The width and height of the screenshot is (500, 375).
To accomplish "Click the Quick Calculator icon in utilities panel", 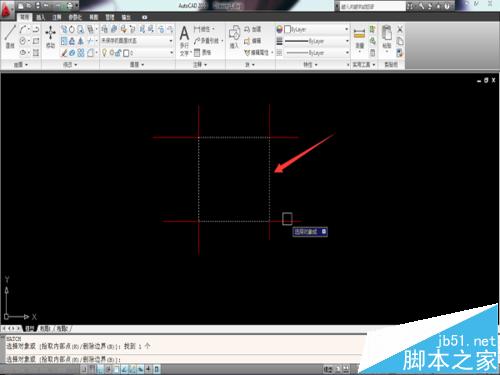I will pyautogui.click(x=373, y=53).
